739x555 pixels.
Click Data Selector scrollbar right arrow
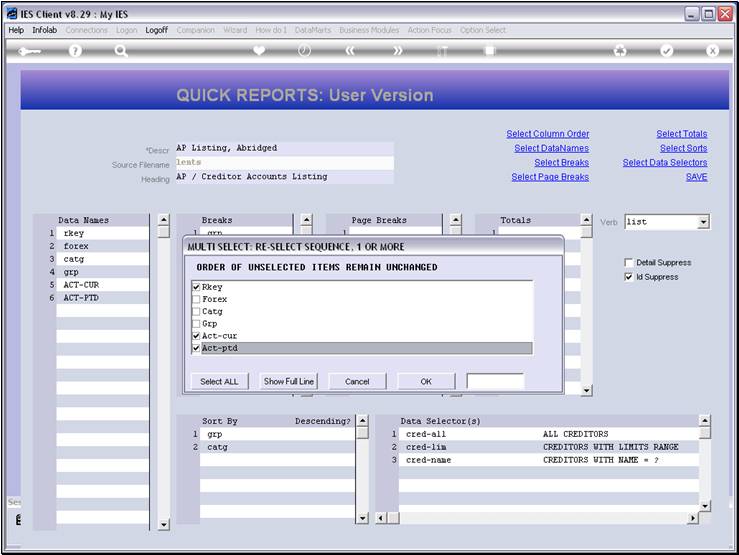click(692, 518)
